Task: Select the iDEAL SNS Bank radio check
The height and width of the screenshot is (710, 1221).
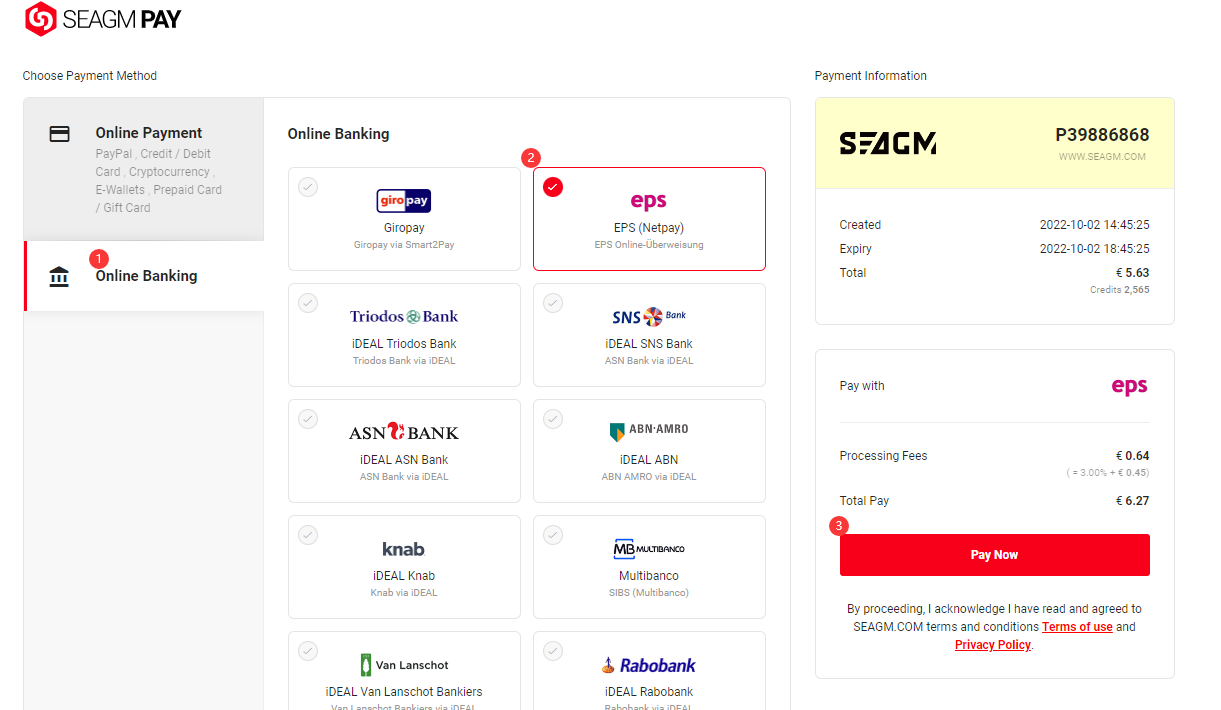Action: coord(553,303)
